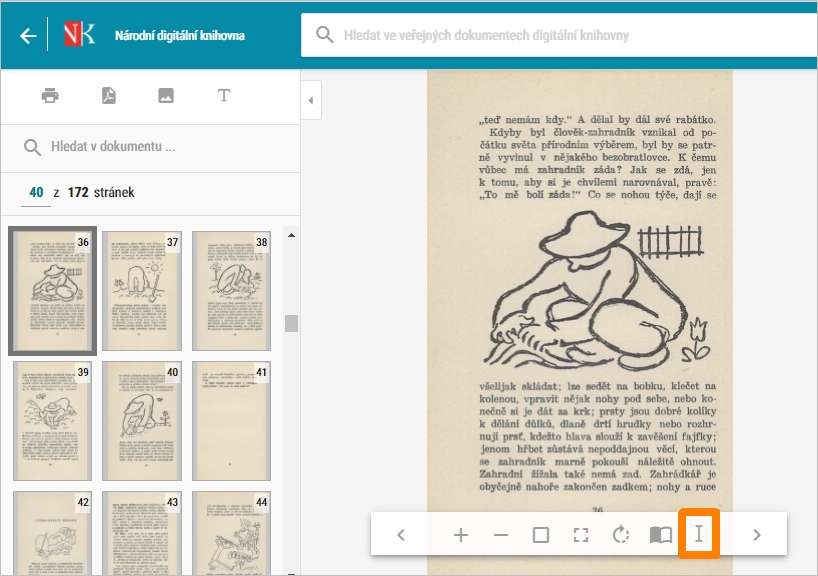The height and width of the screenshot is (576, 818).
Task: Open page thumbnail 40
Action: [142, 421]
